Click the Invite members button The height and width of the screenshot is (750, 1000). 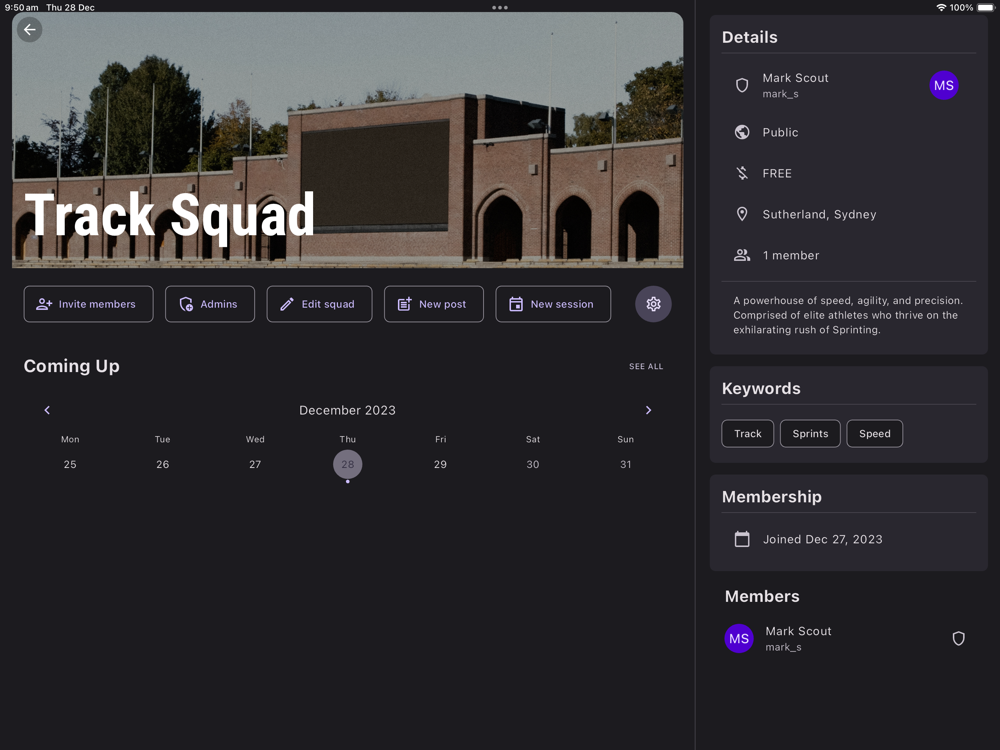coord(89,304)
